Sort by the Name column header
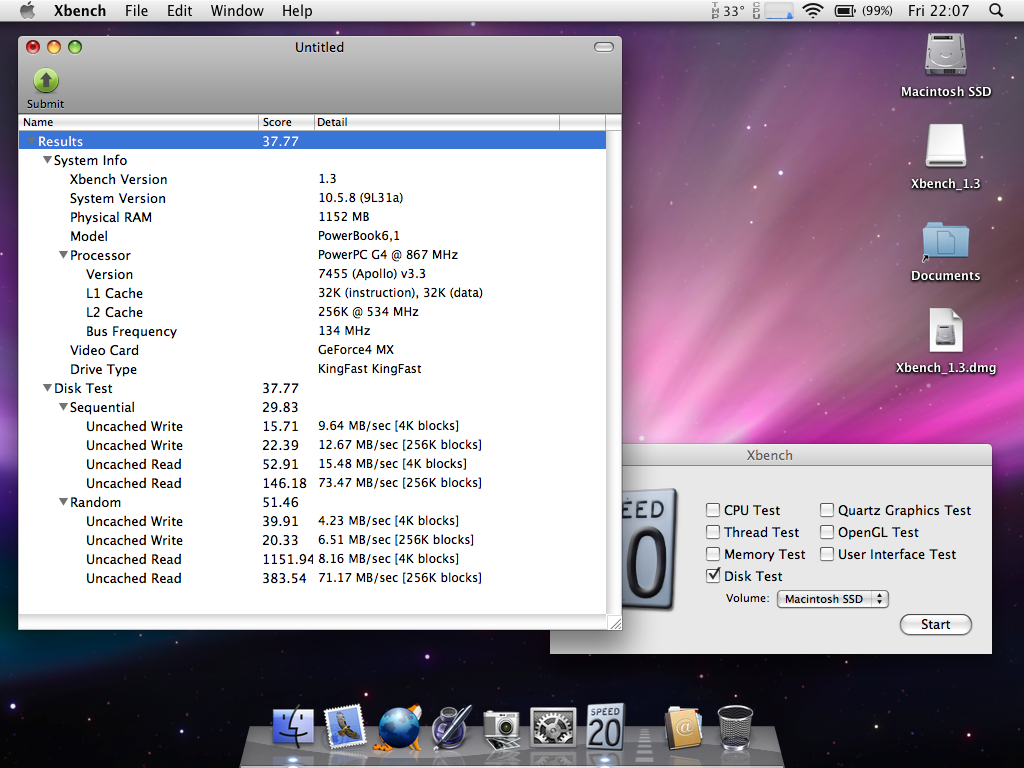Screen dimensions: 1024x768 coord(138,122)
